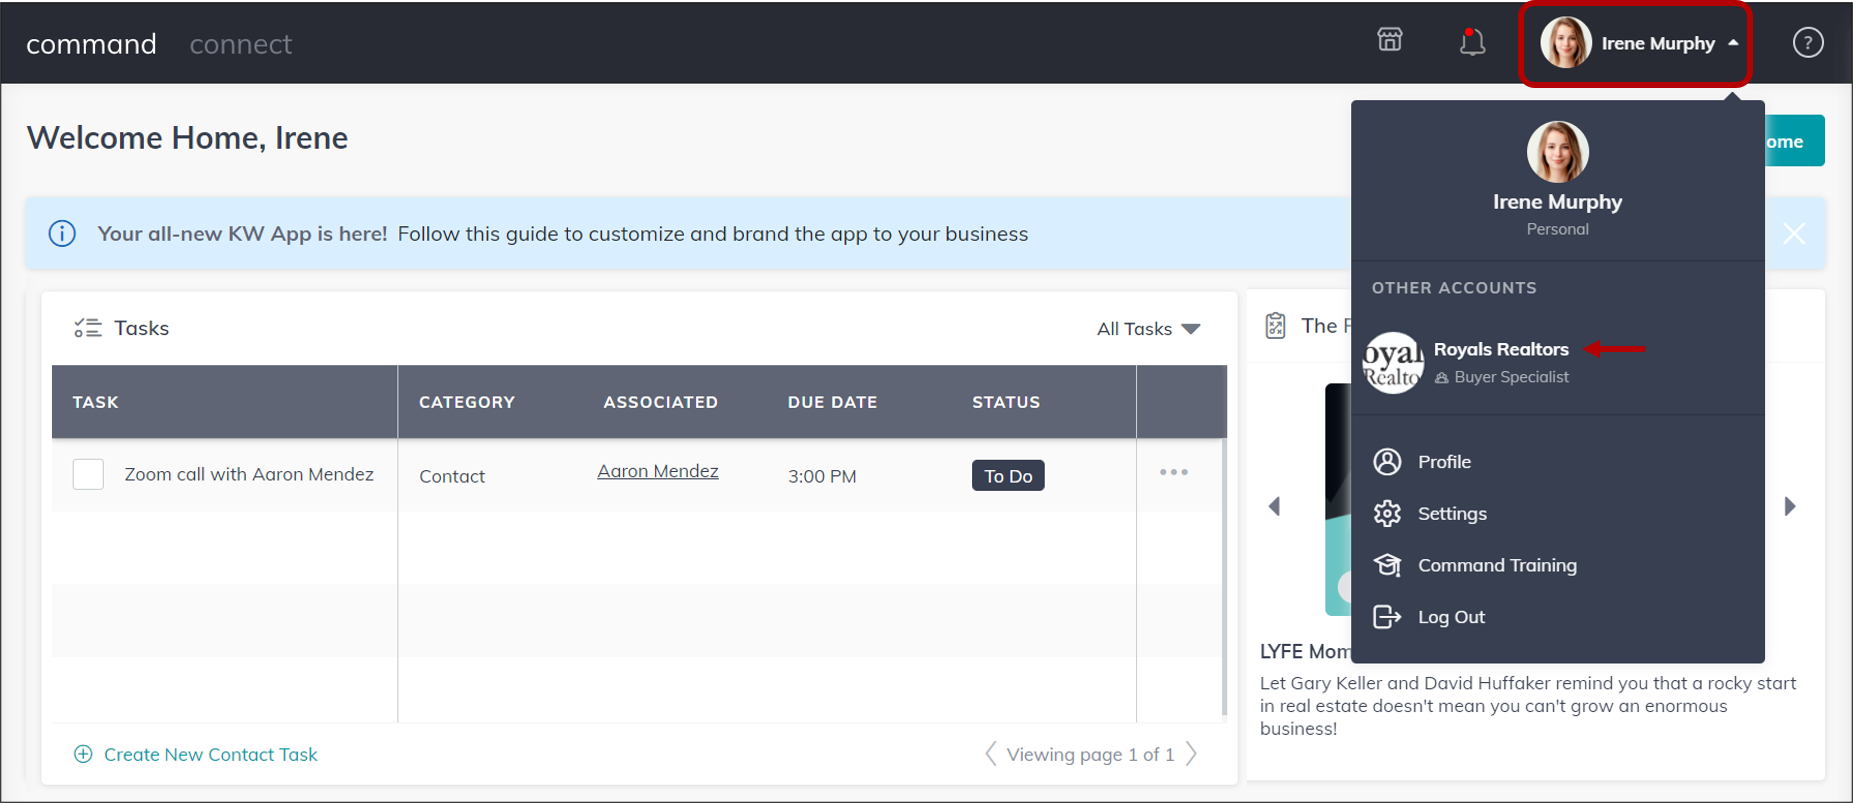Click the Royals Realtors logo
The width and height of the screenshot is (1853, 803).
coord(1393,363)
